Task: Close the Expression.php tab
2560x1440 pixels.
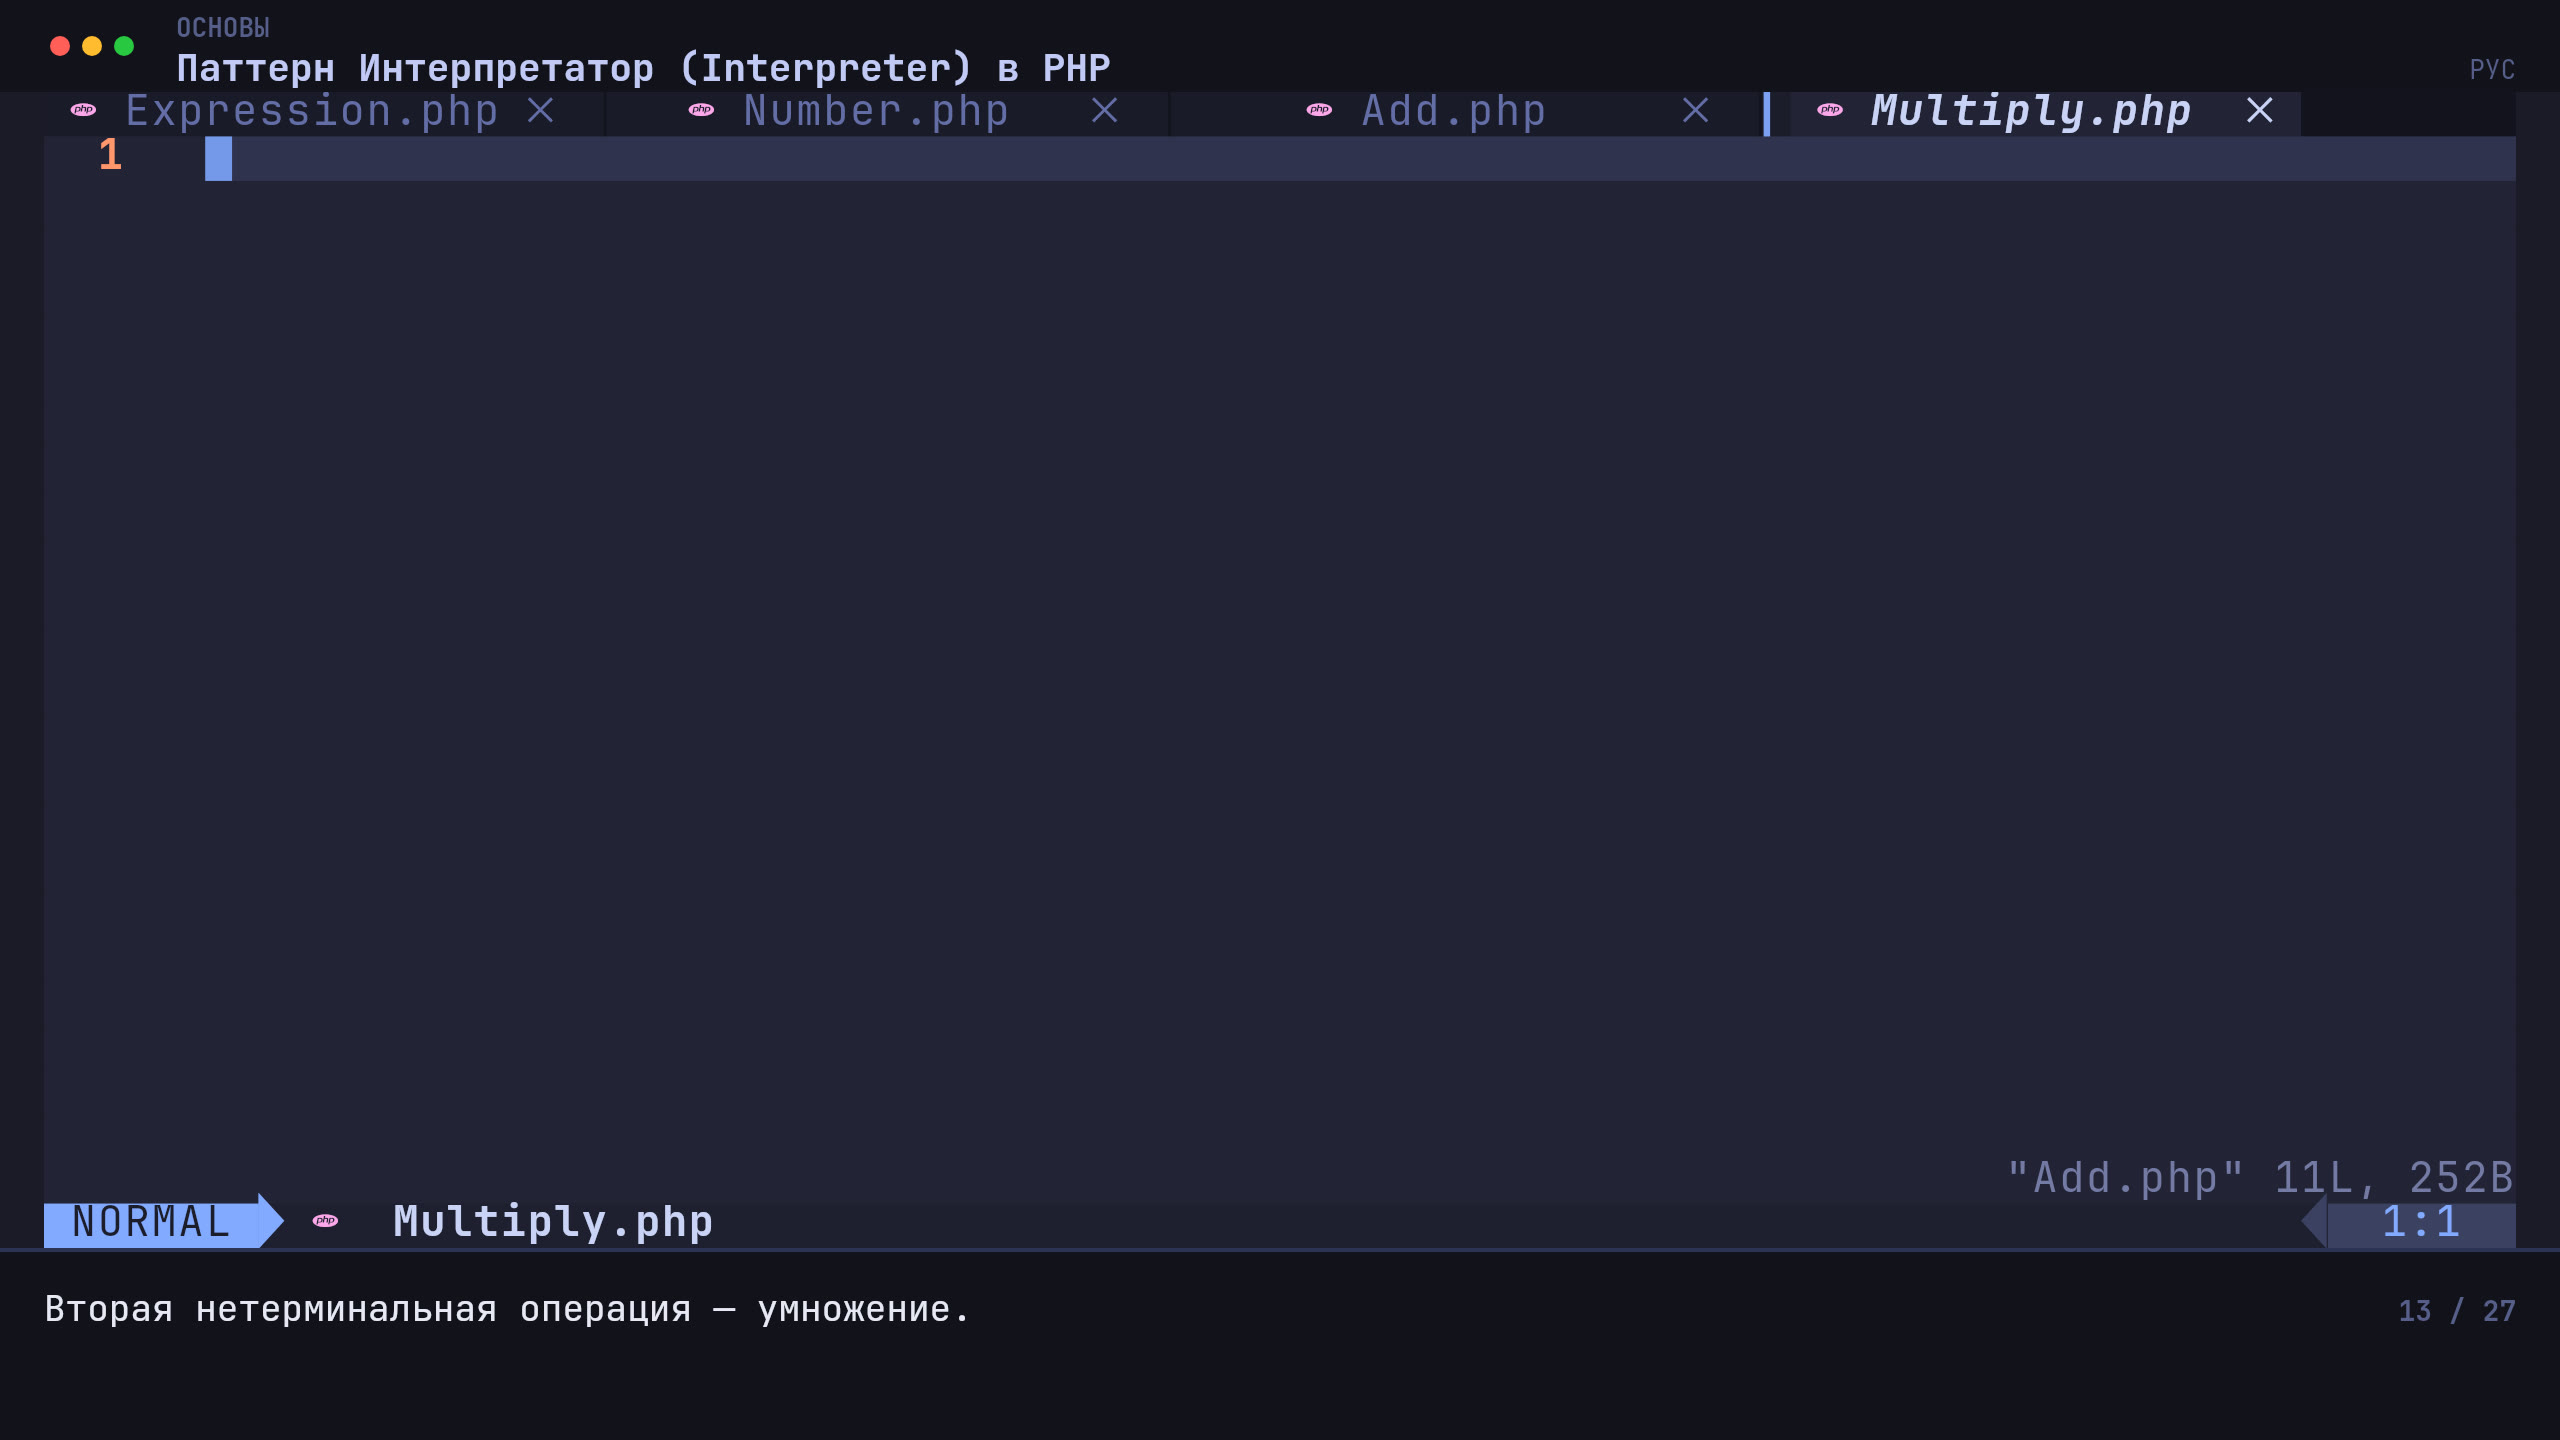Action: (541, 110)
